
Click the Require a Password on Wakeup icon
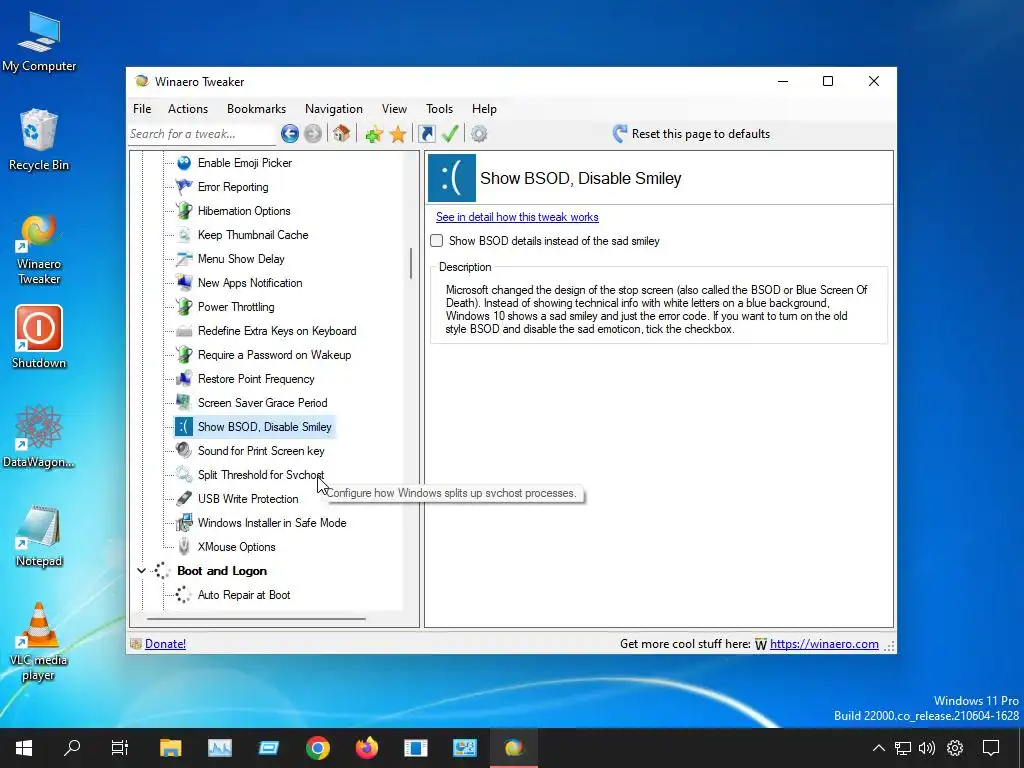(x=184, y=355)
